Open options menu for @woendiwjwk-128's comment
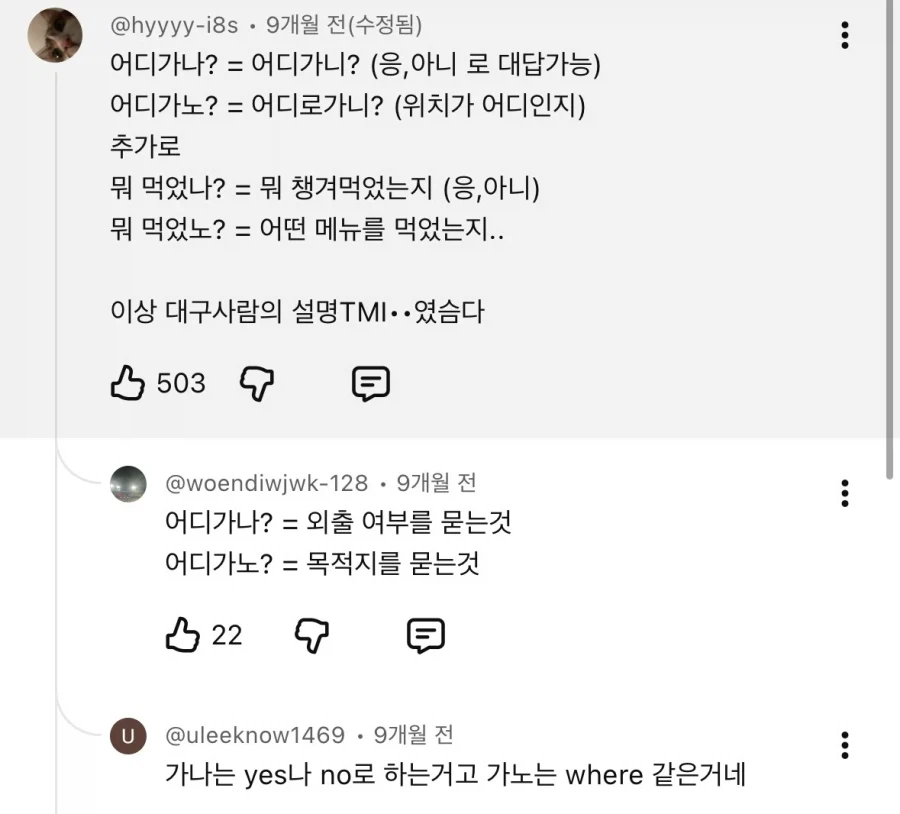The height and width of the screenshot is (814, 900). [x=845, y=492]
